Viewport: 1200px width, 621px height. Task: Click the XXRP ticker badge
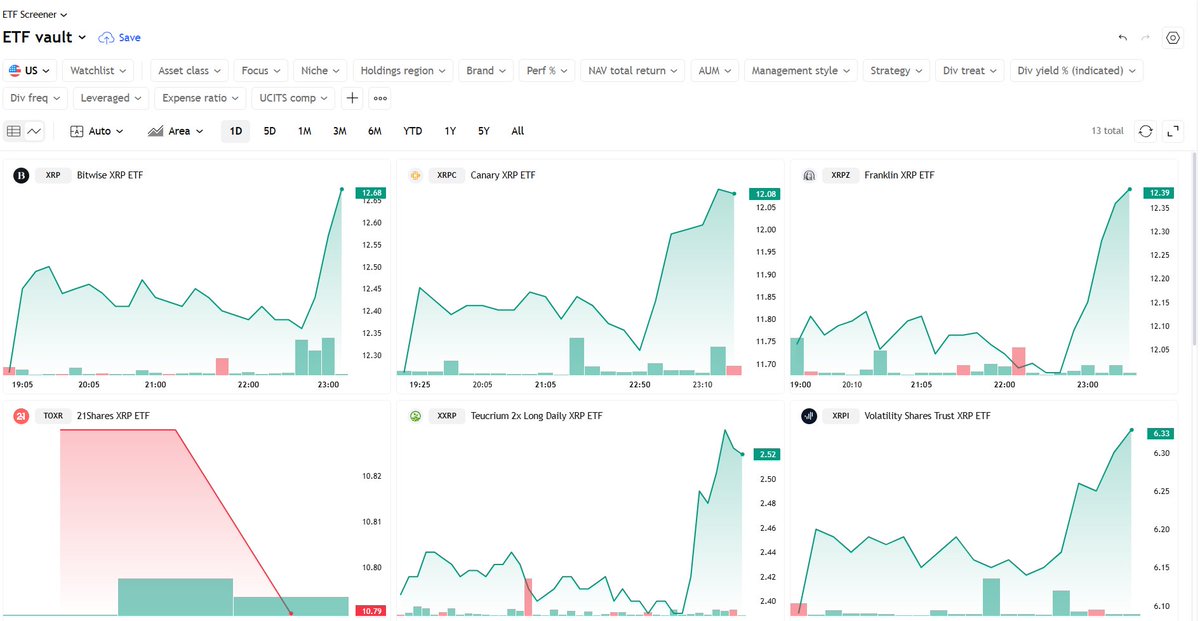tap(447, 416)
